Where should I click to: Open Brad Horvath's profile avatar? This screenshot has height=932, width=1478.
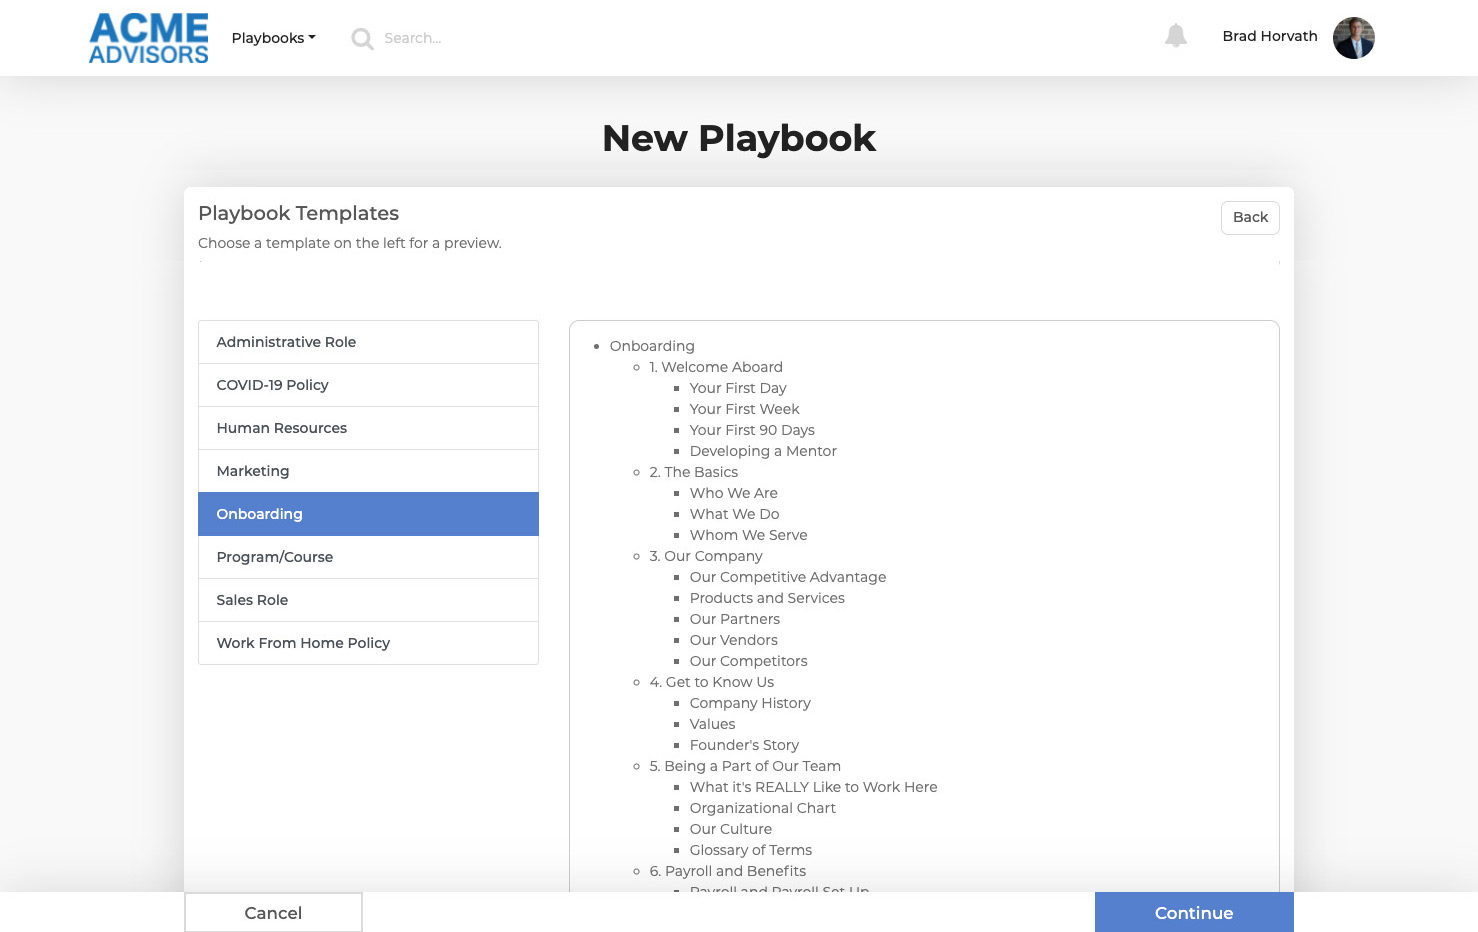[1354, 38]
